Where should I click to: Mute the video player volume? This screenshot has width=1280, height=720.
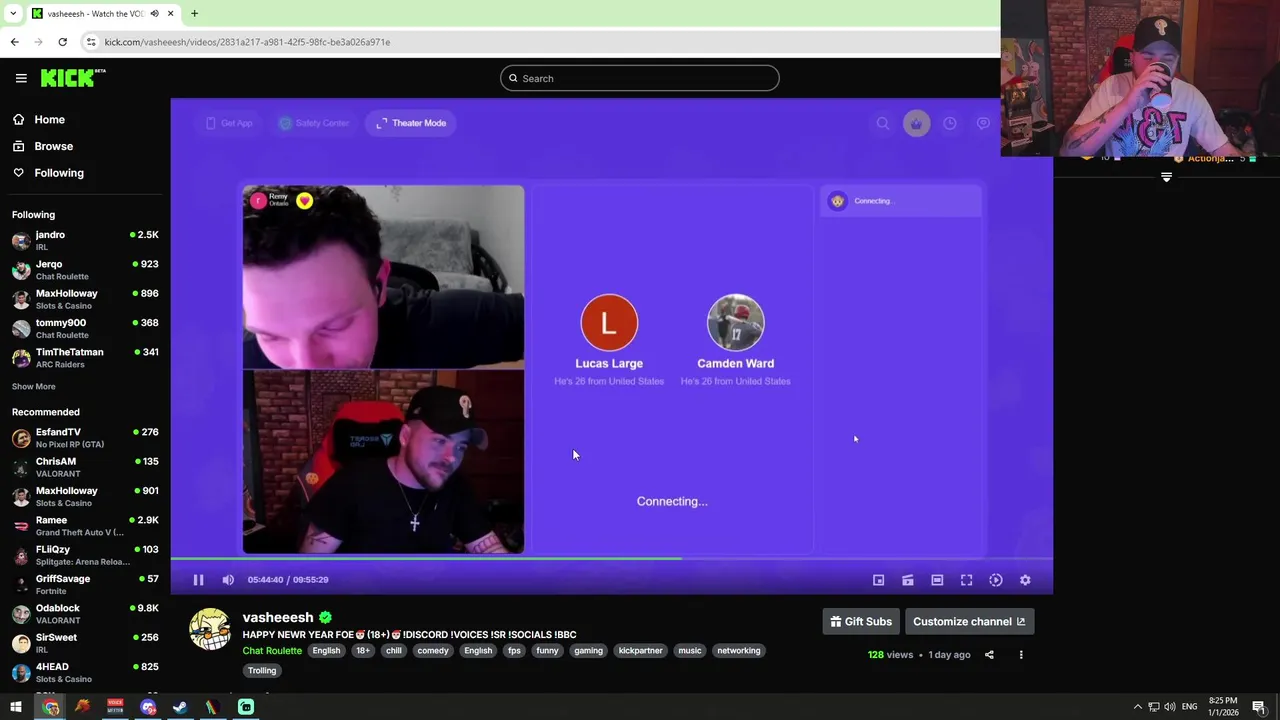(x=228, y=580)
